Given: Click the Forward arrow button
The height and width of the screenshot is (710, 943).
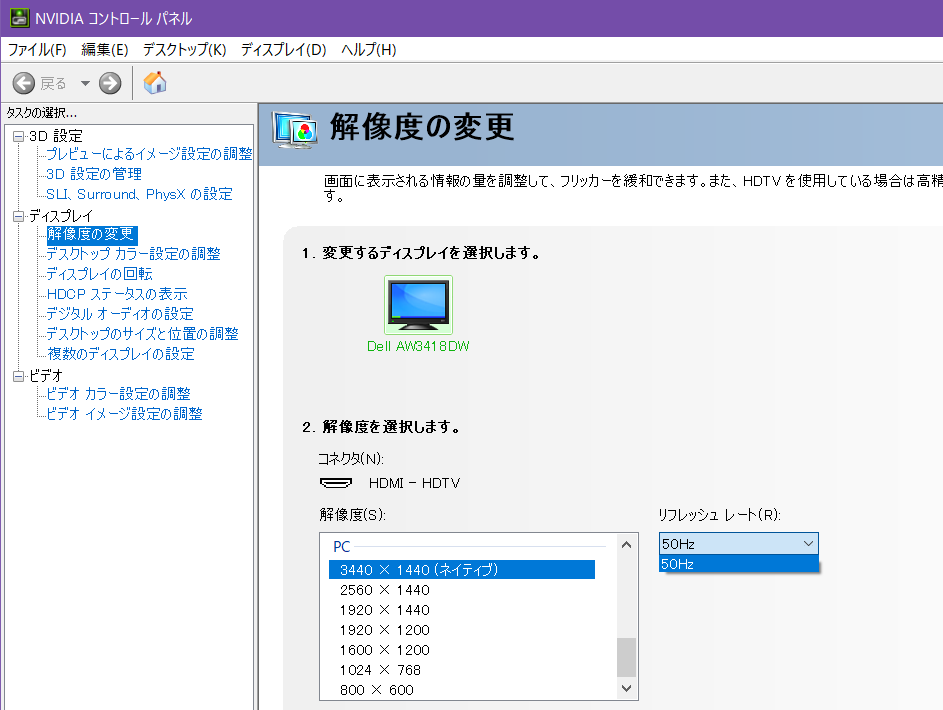Looking at the screenshot, I should point(110,83).
